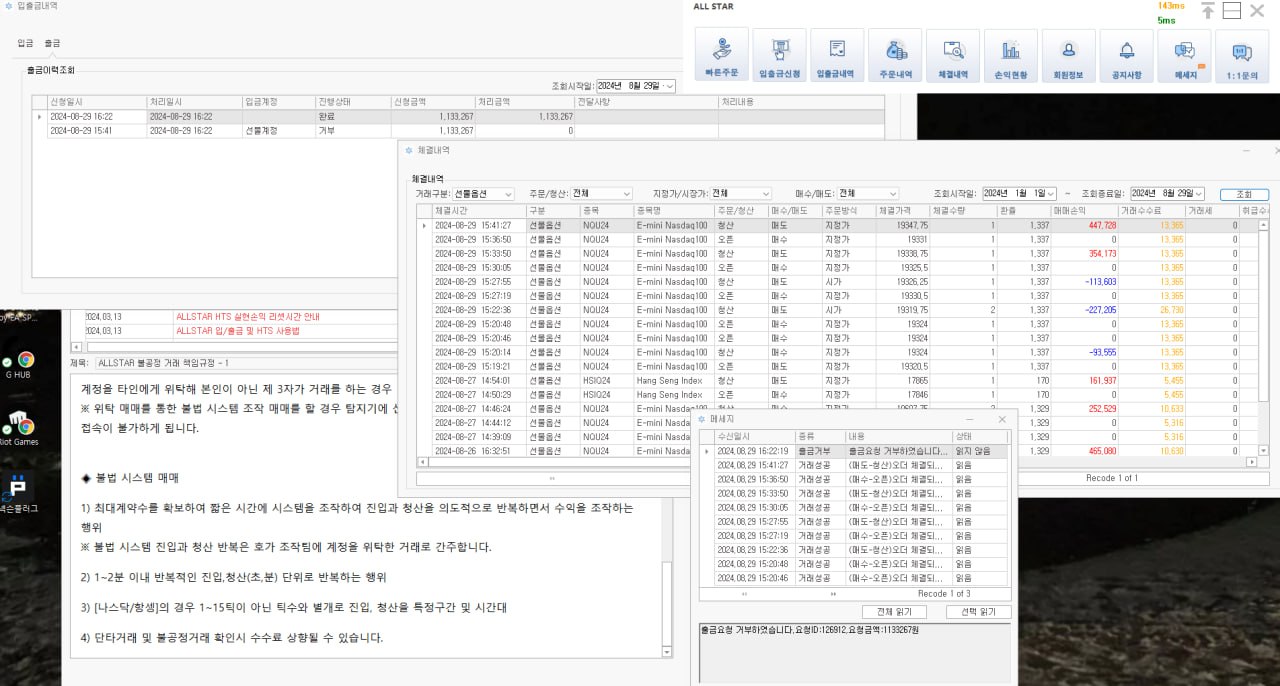Minimize the 메세지 window
Viewport: 1280px width, 686px height.
tap(971, 420)
